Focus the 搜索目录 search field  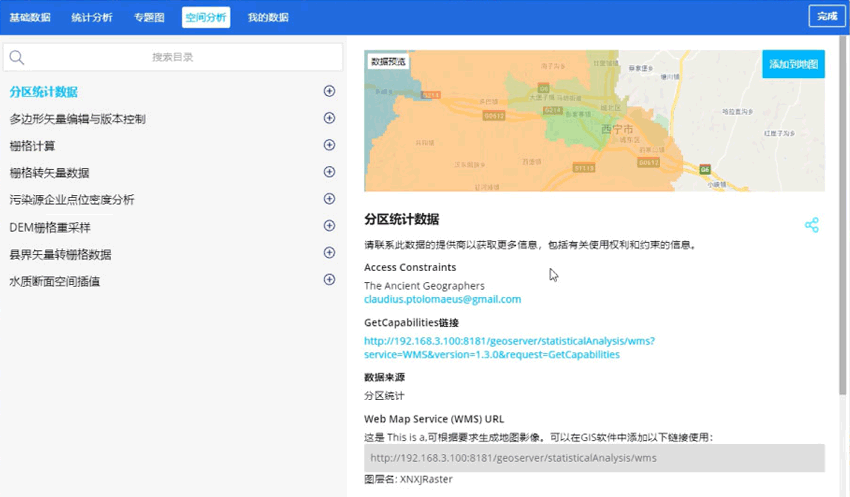point(172,58)
